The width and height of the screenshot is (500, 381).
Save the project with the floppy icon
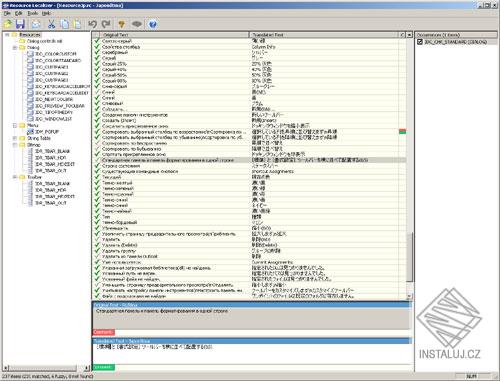pyautogui.click(x=20, y=24)
